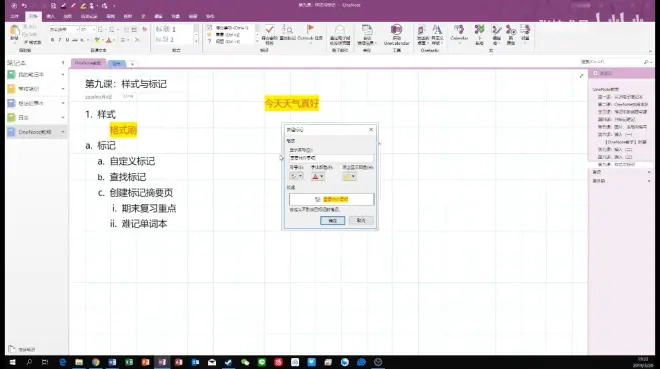Select the To Do checkbox tag in gallery

click(x=229, y=28)
